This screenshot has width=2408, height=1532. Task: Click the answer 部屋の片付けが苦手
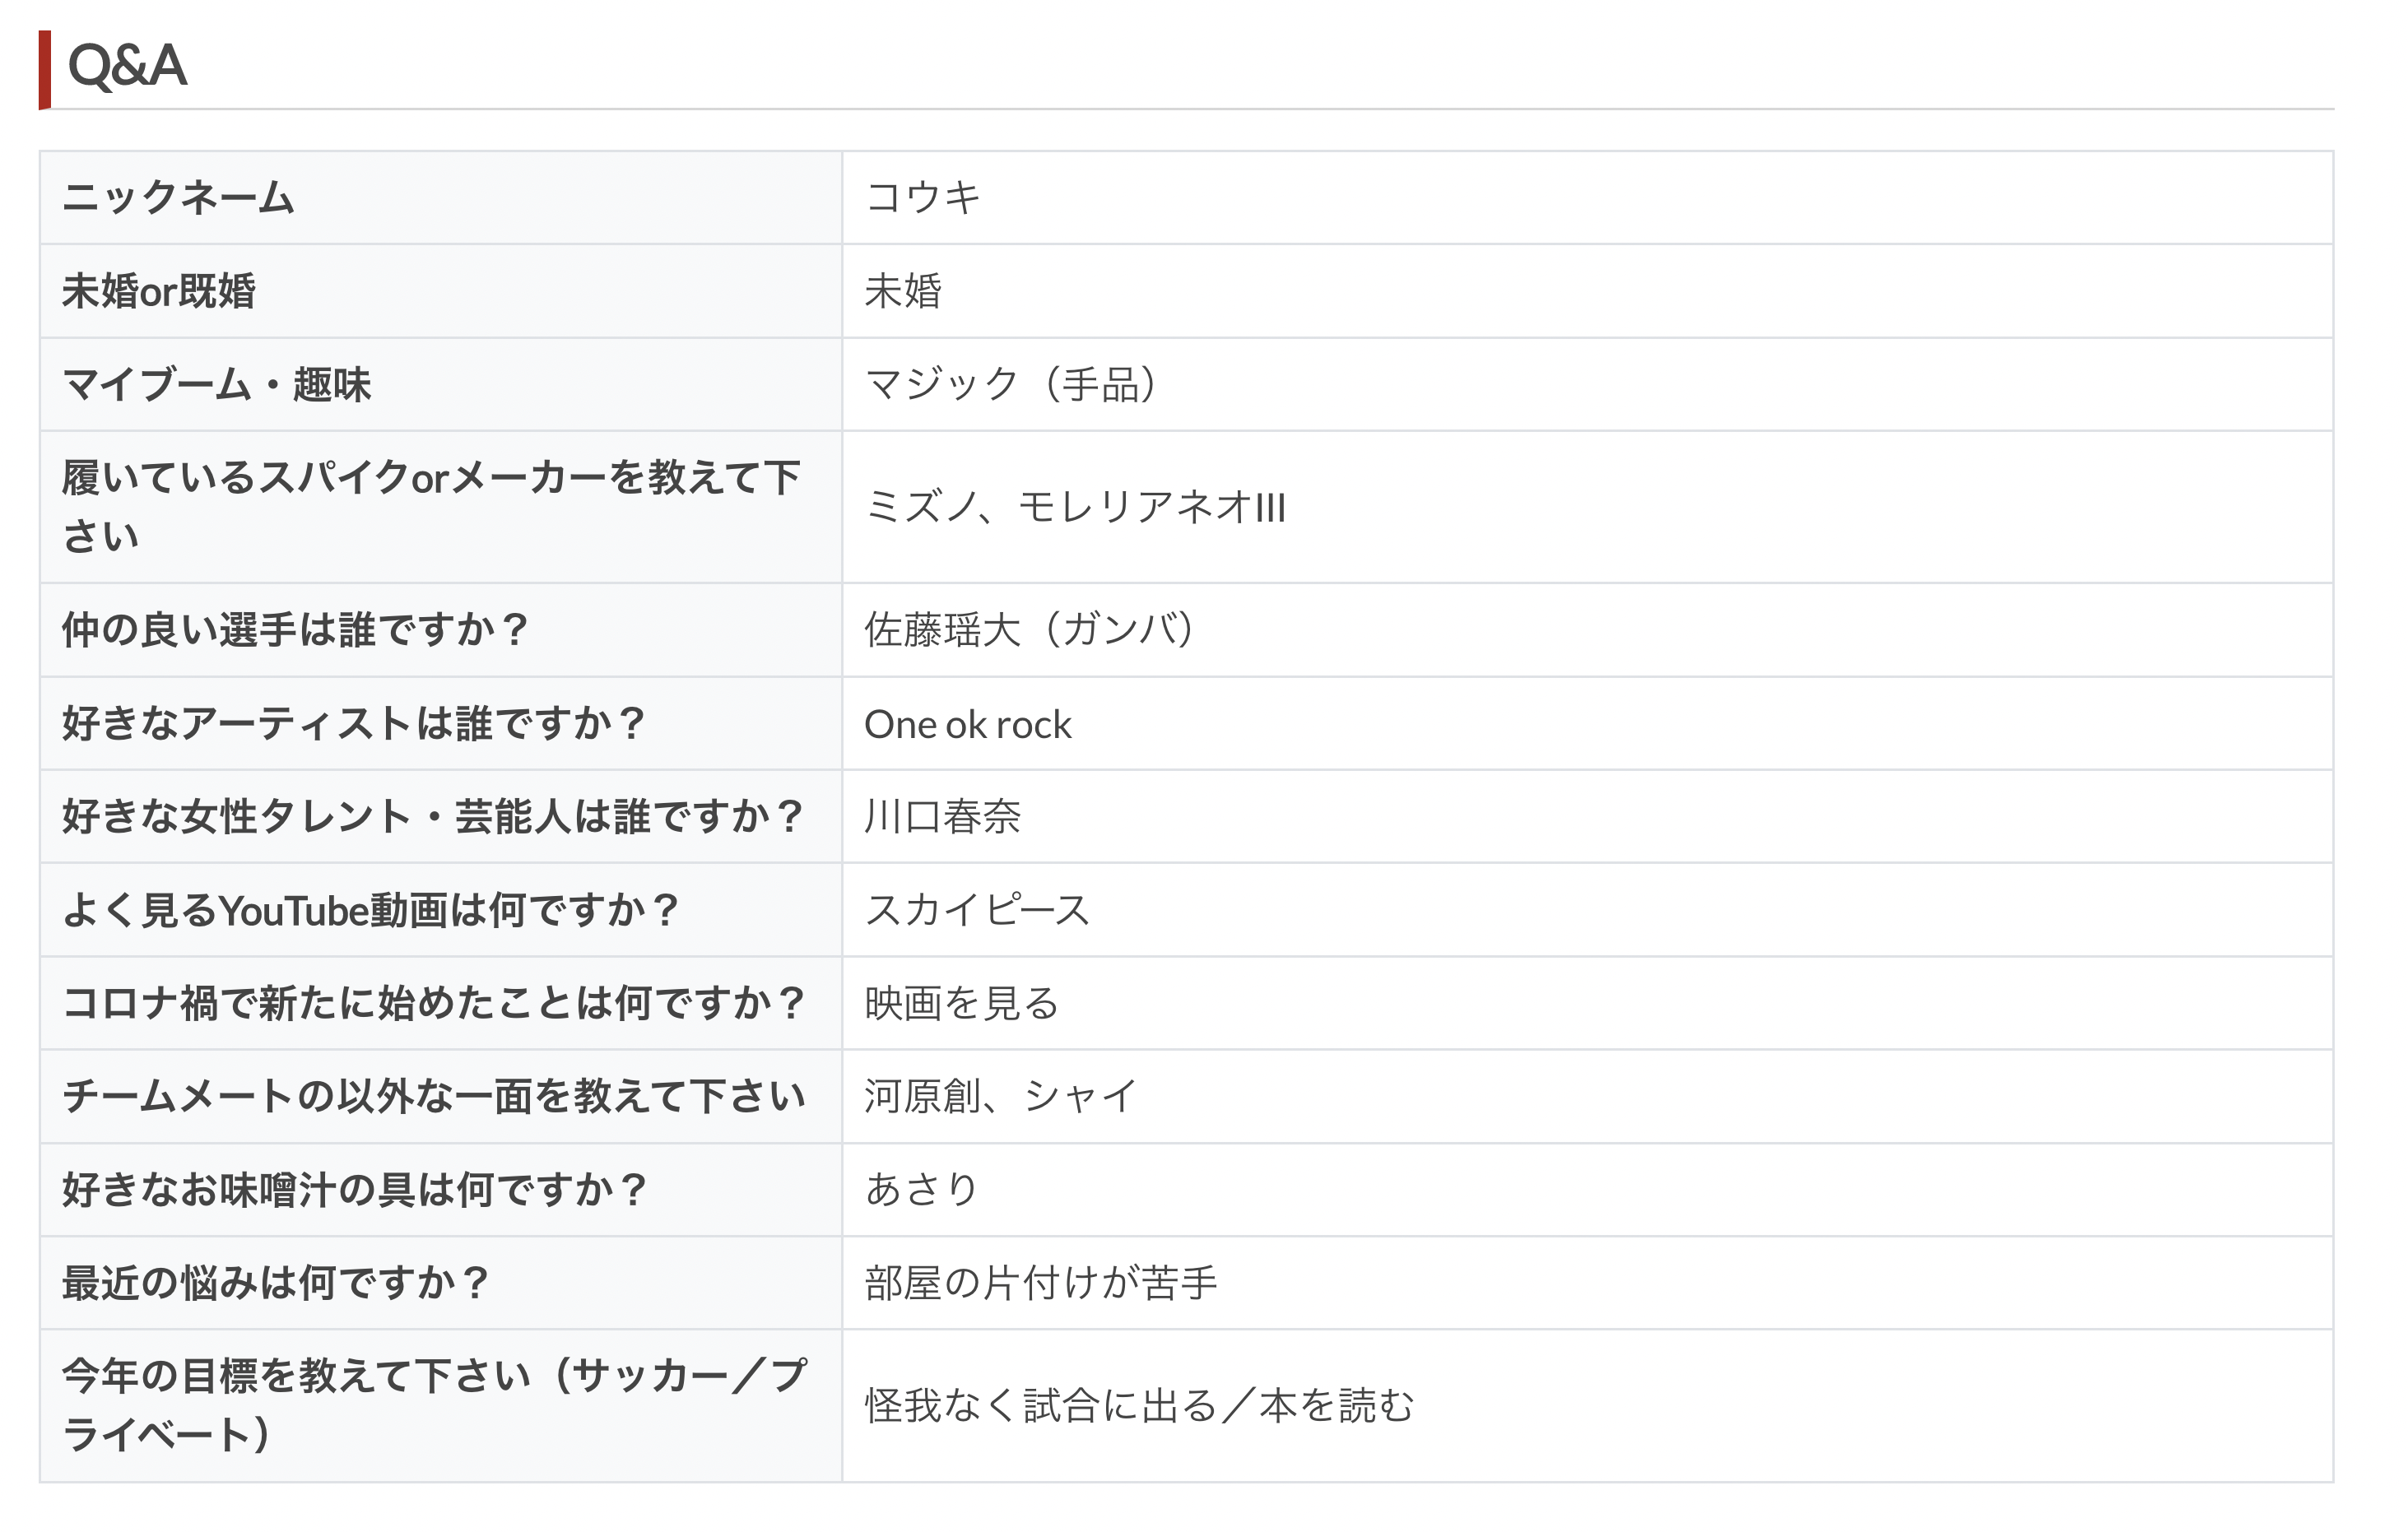(x=1041, y=1283)
